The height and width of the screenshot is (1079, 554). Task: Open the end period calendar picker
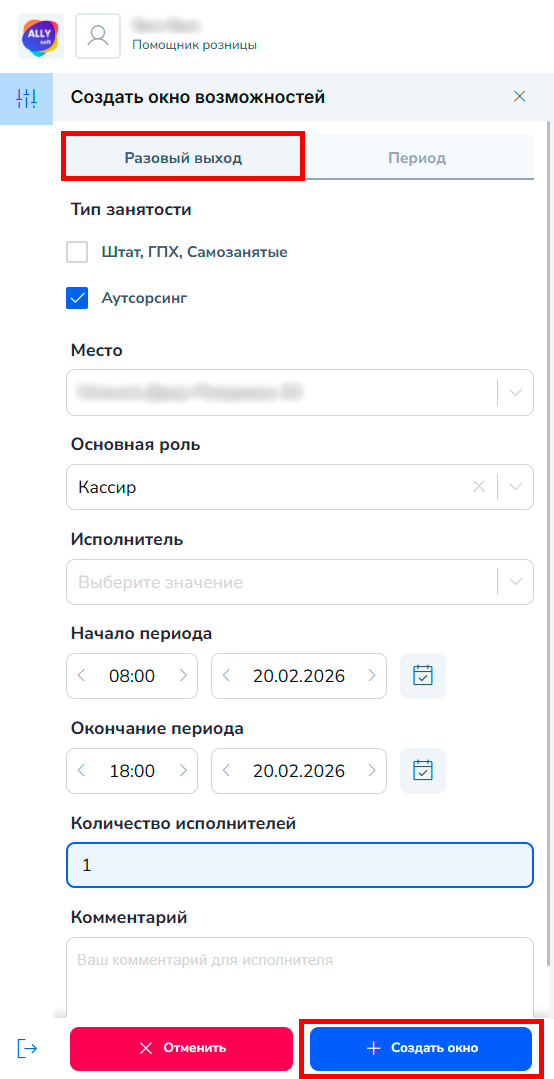click(x=423, y=771)
